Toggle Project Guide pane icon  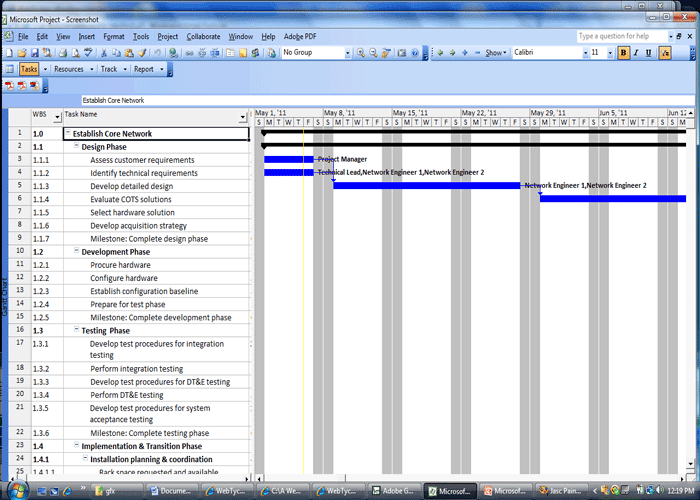(10, 69)
